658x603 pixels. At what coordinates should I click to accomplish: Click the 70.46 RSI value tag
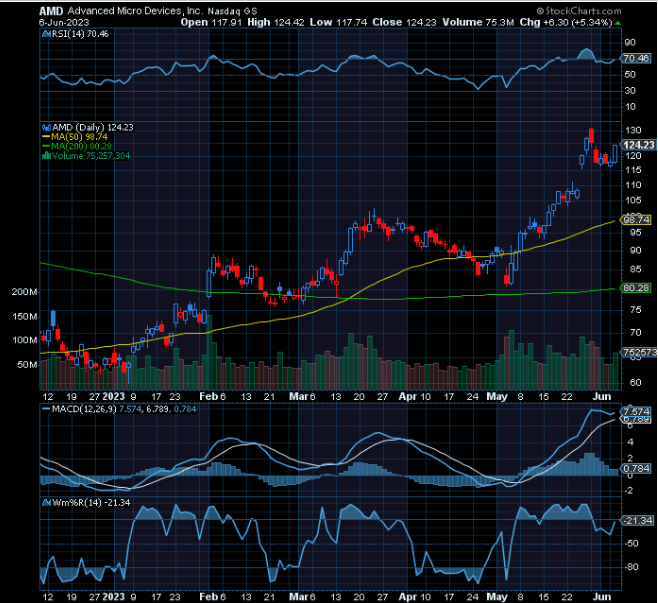[x=636, y=59]
